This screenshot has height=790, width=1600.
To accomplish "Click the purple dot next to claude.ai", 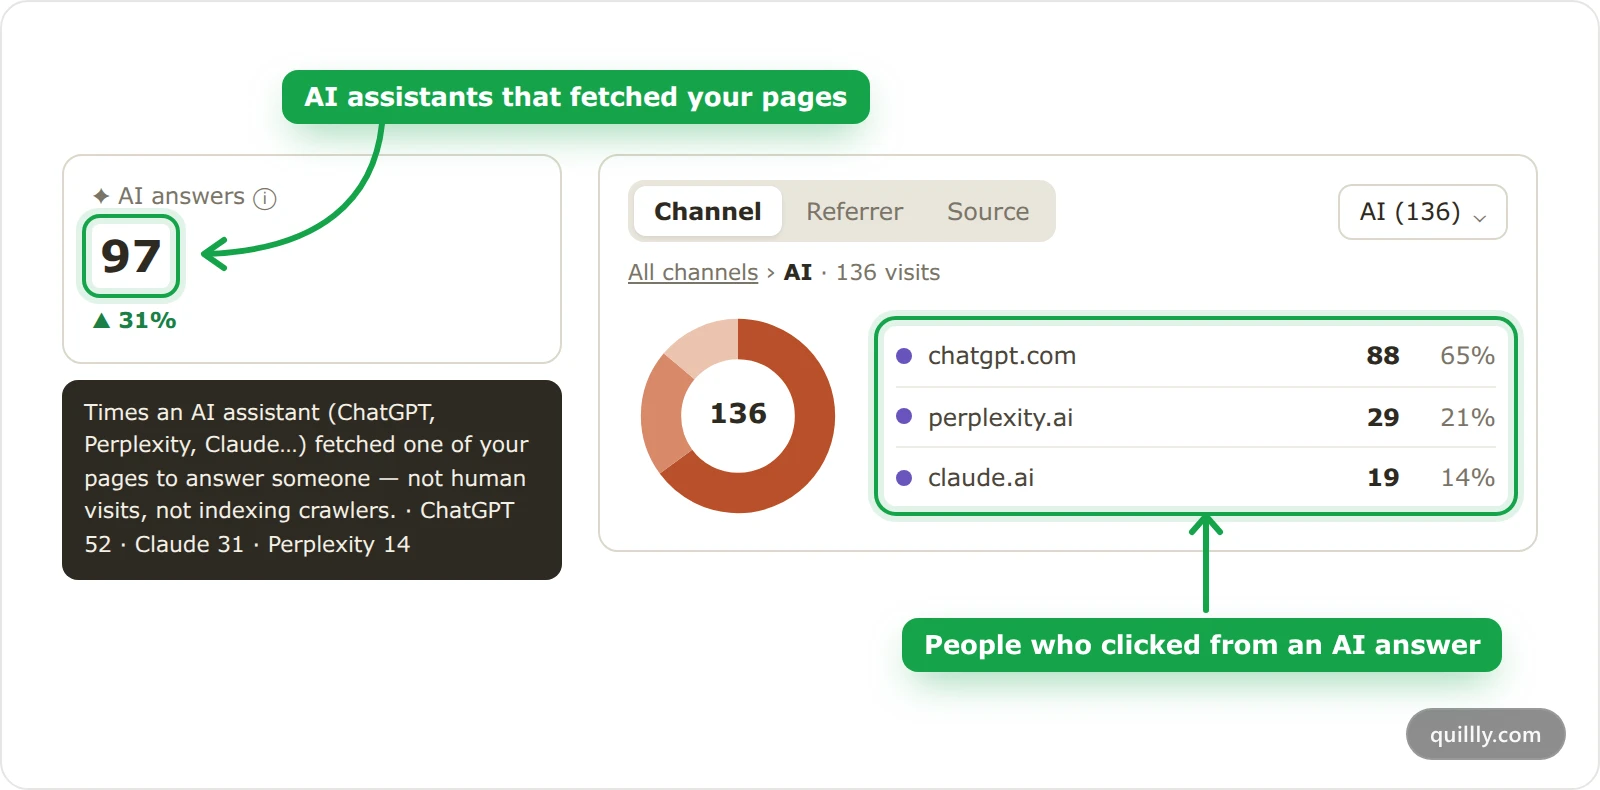I will [x=904, y=478].
